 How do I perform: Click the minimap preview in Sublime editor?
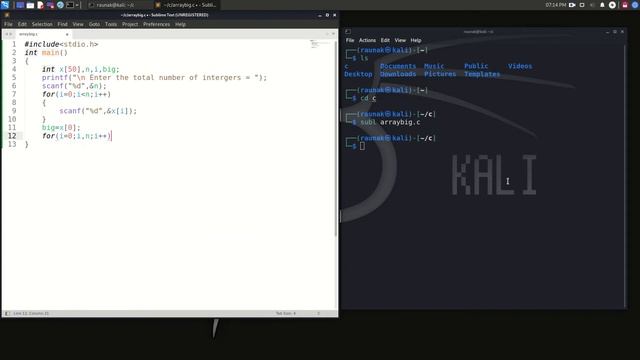pos(320,44)
